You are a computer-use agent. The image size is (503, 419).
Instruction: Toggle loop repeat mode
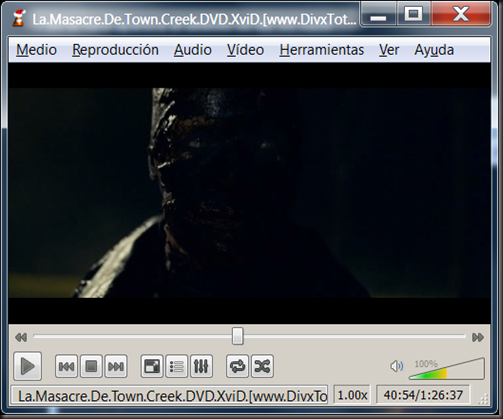tap(237, 366)
